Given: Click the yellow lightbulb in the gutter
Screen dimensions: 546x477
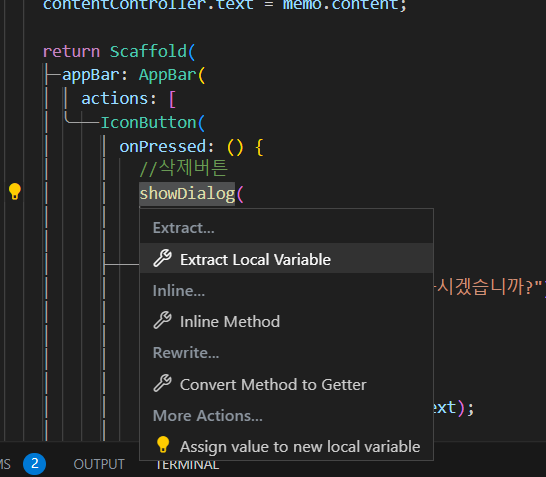Looking at the screenshot, I should click(x=15, y=191).
